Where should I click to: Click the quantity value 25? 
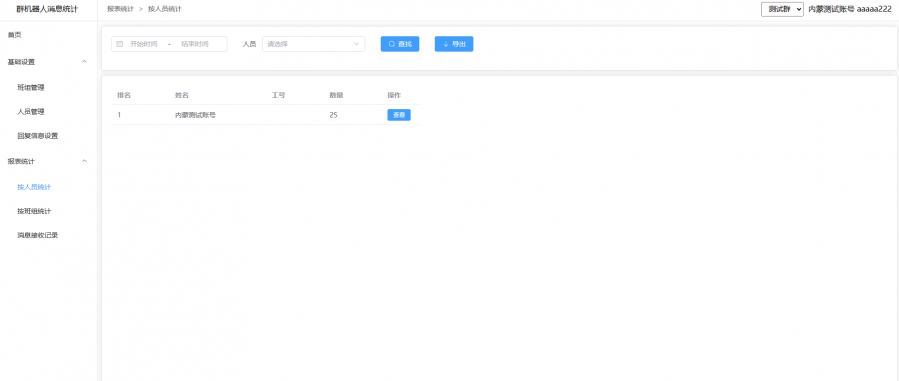334,115
